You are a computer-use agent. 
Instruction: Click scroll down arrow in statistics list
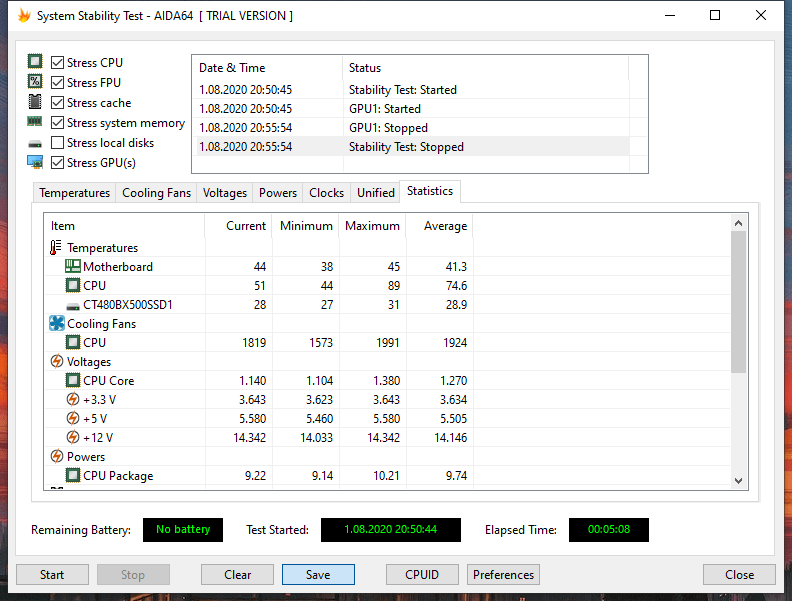click(738, 481)
